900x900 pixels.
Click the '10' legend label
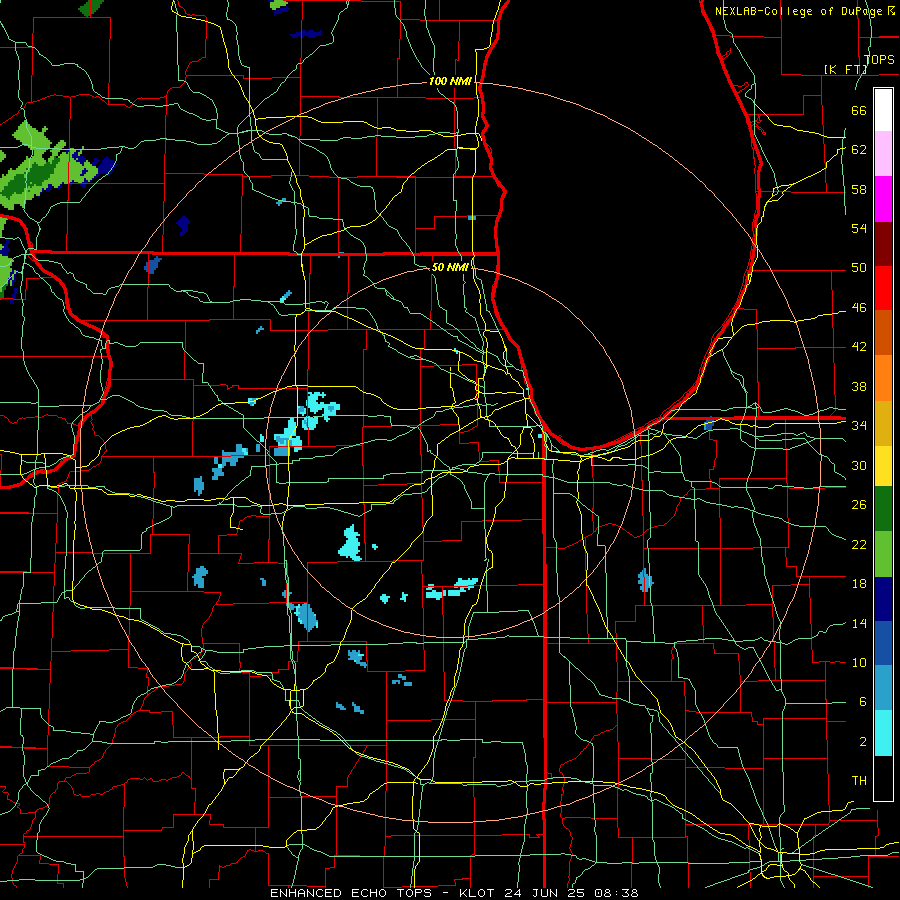(x=859, y=663)
